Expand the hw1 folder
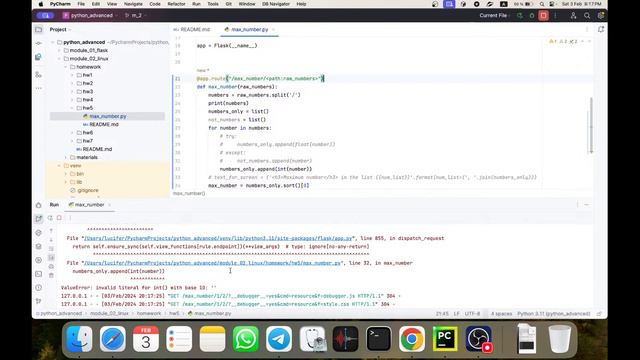The width and height of the screenshot is (640, 360). point(72,75)
